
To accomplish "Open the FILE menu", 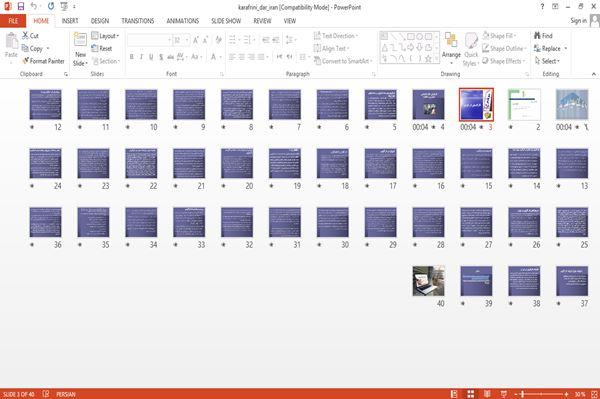I will click(x=13, y=21).
